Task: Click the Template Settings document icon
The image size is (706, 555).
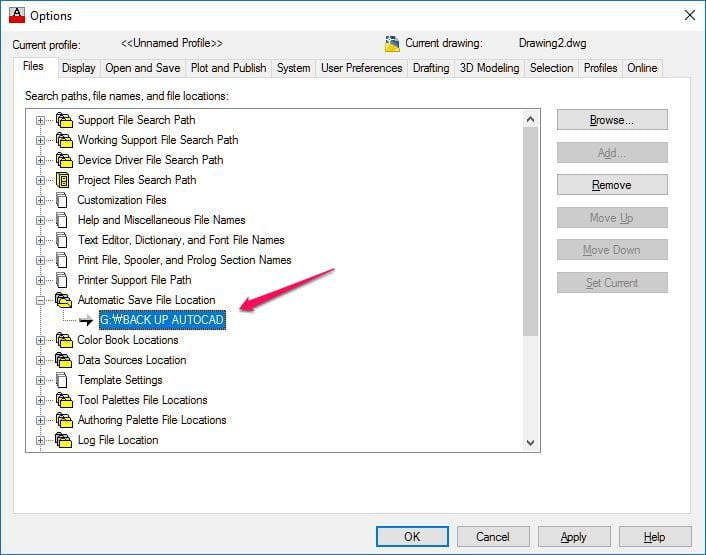Action: pos(65,380)
